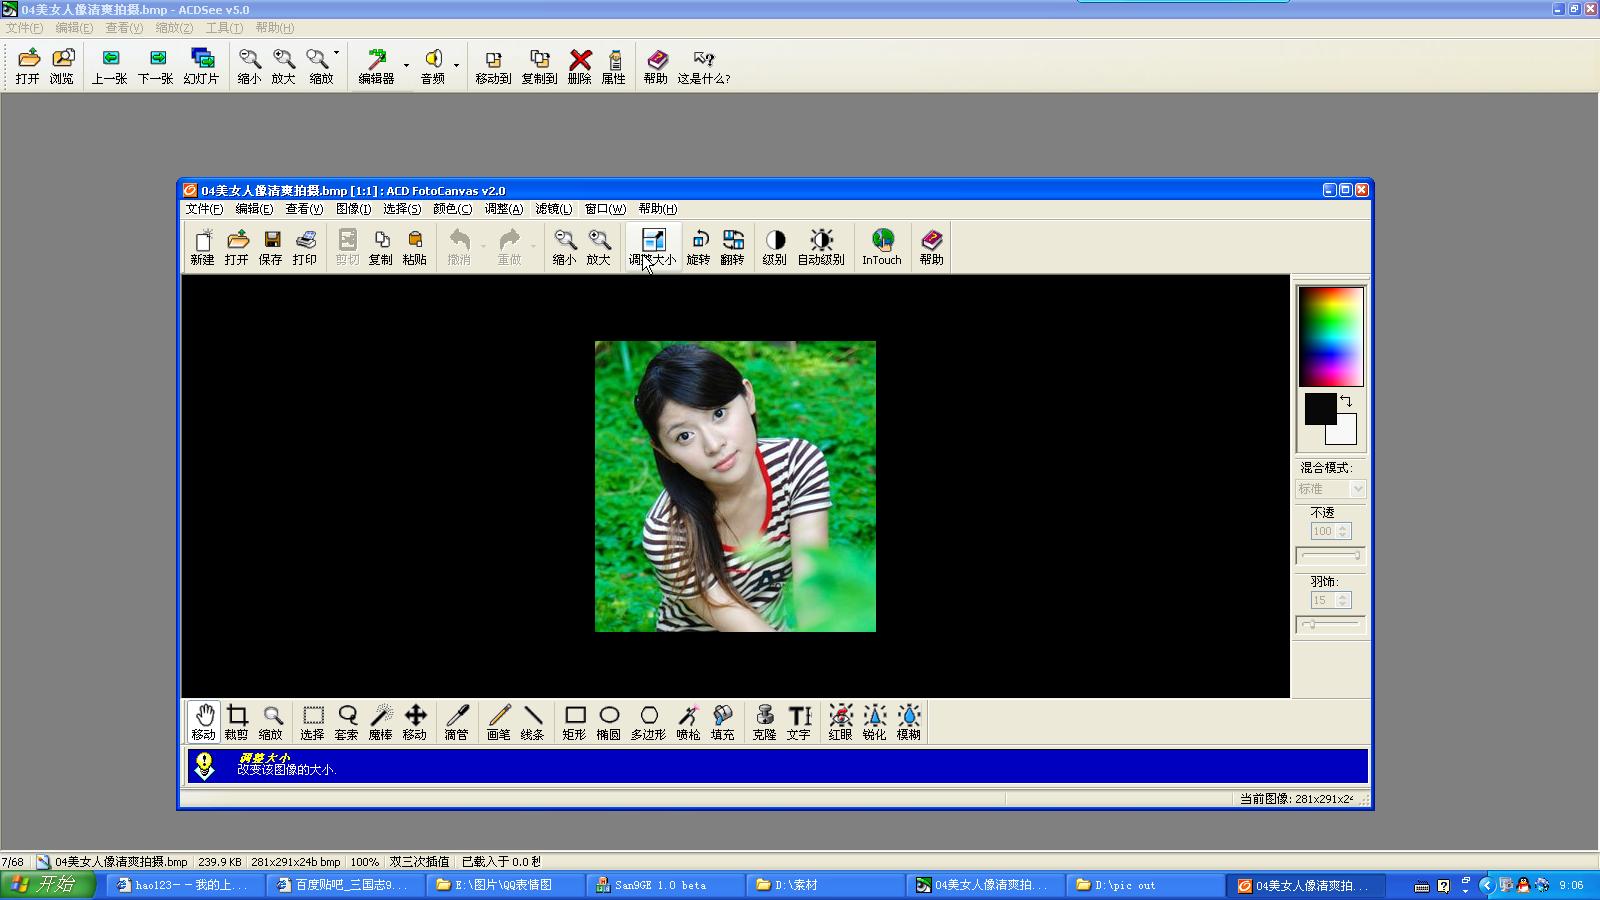Viewport: 1600px width, 900px height.
Task: Open the blend mode (混合模式) dropdown
Action: [x=1357, y=489]
